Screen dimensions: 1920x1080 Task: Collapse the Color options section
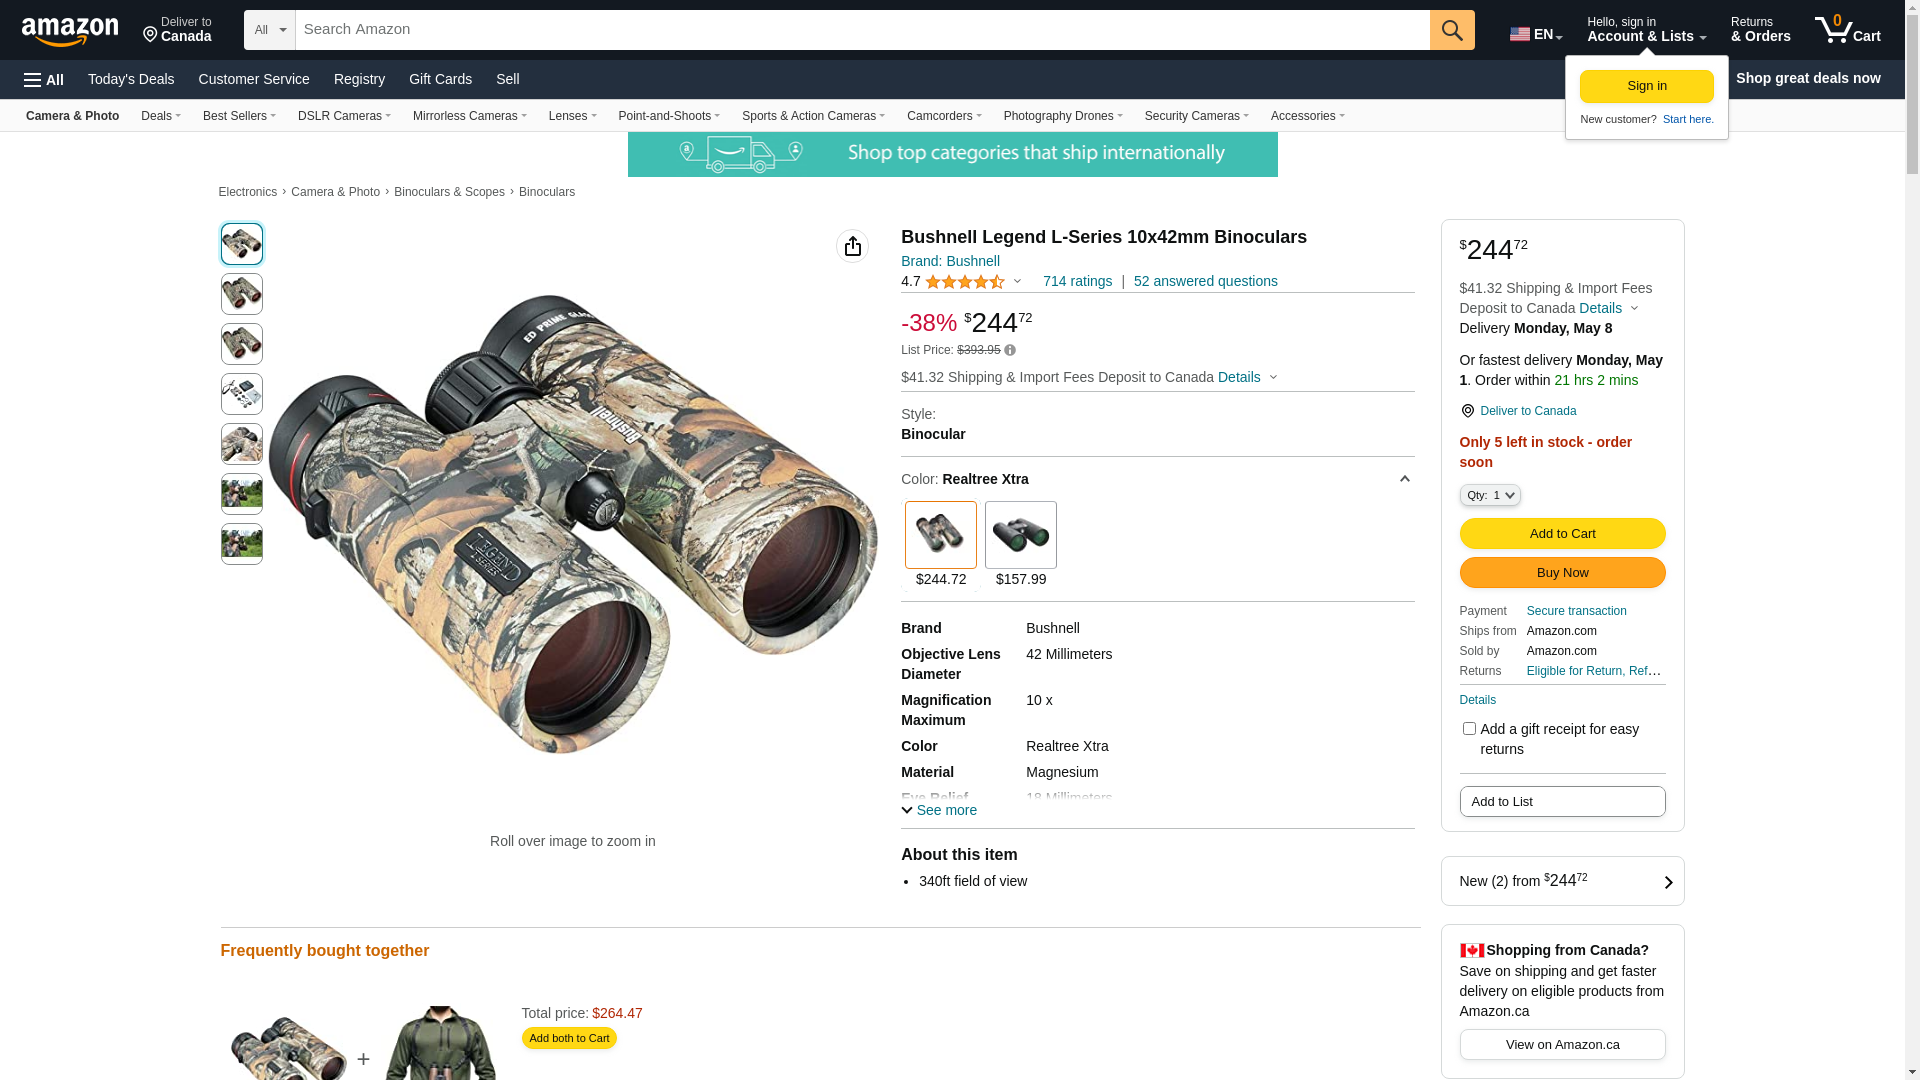pos(1404,479)
